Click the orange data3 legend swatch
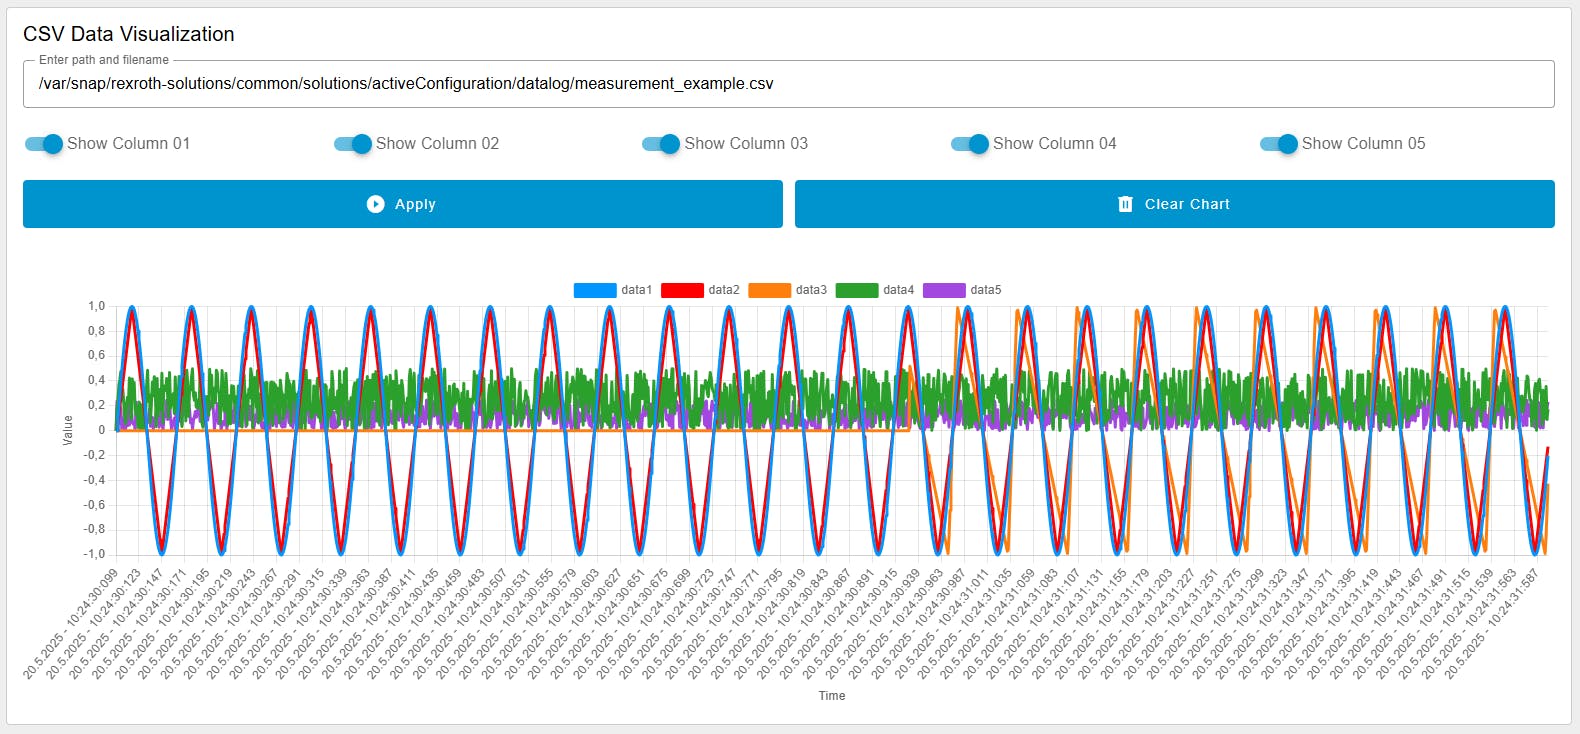Screen dimensions: 1580x734 769,290
